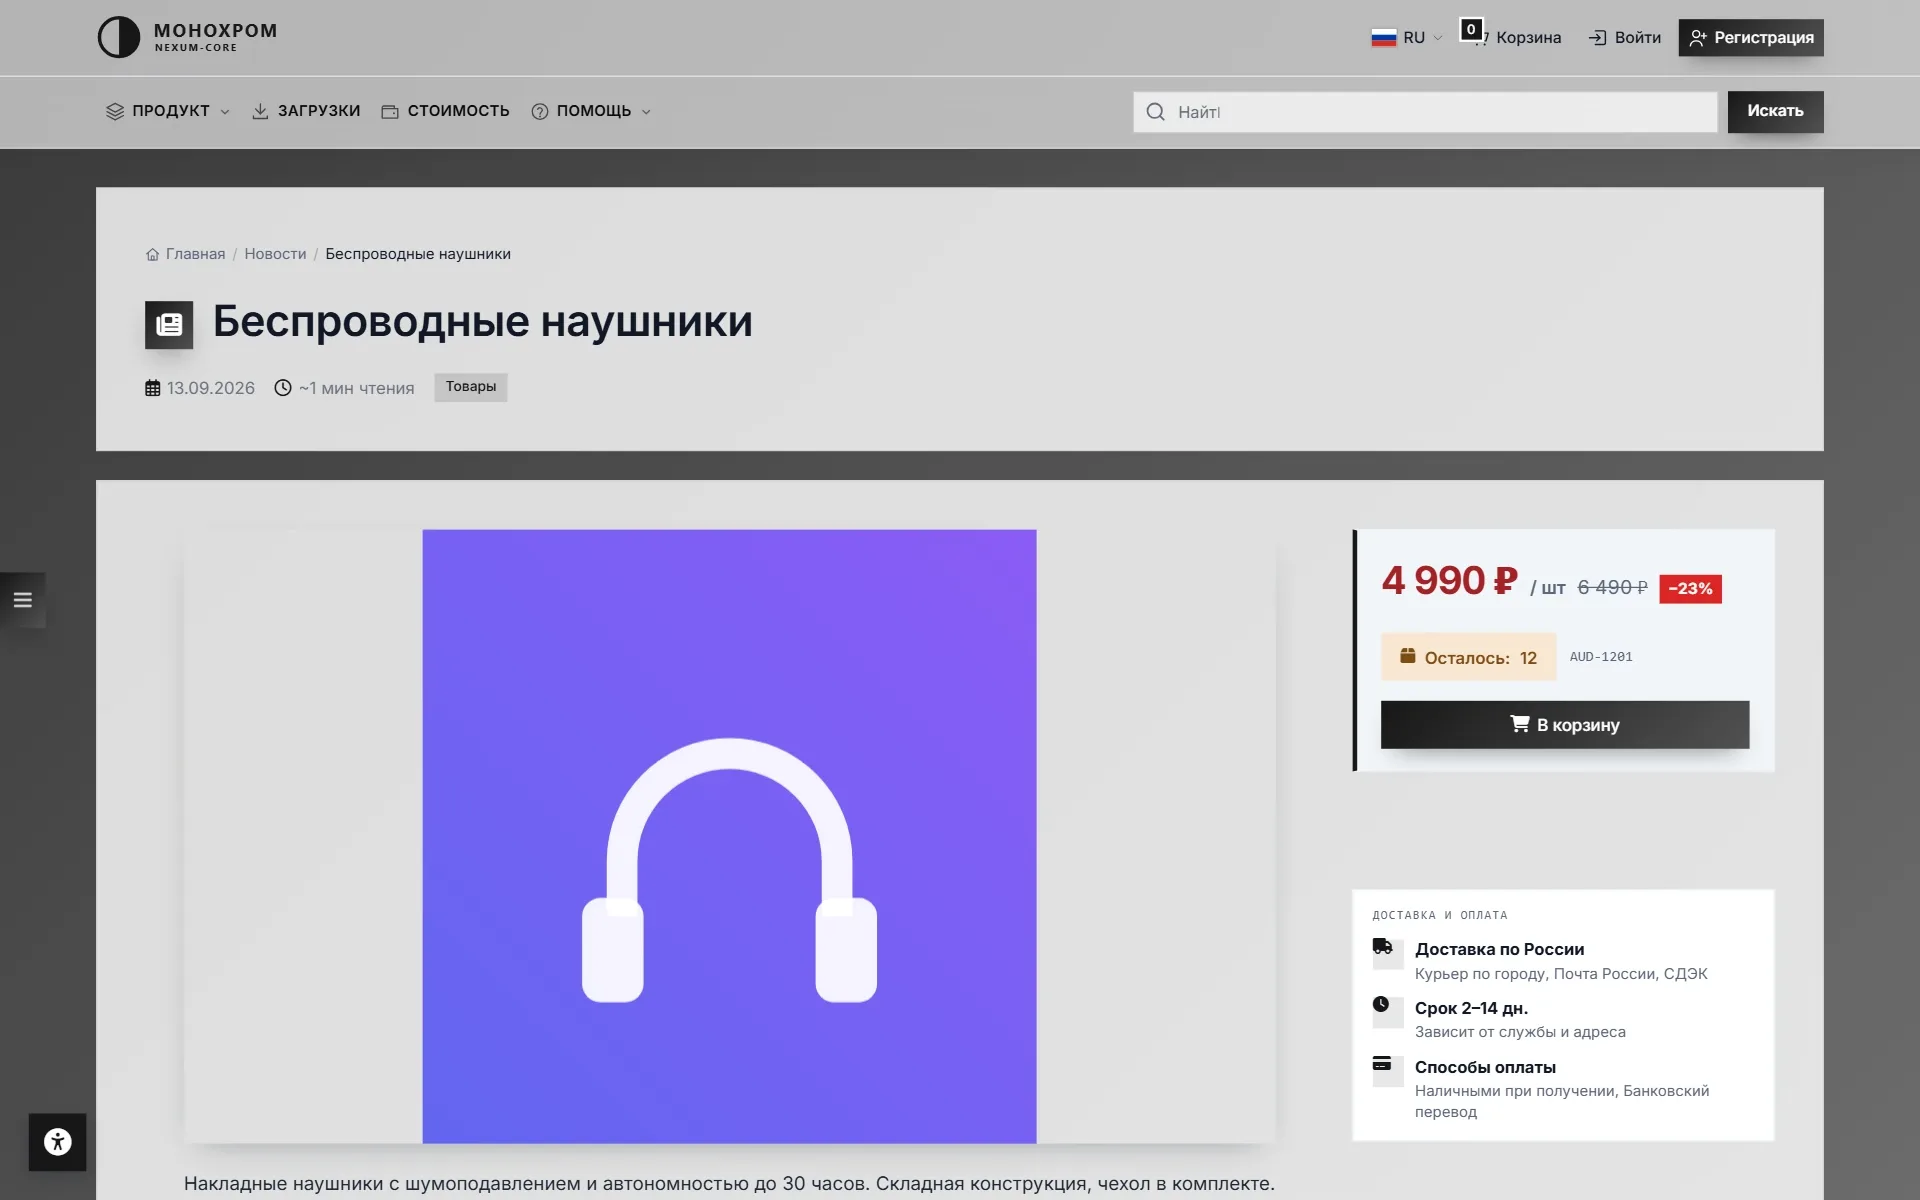
Task: Click the Товары category tag
Action: pos(471,387)
